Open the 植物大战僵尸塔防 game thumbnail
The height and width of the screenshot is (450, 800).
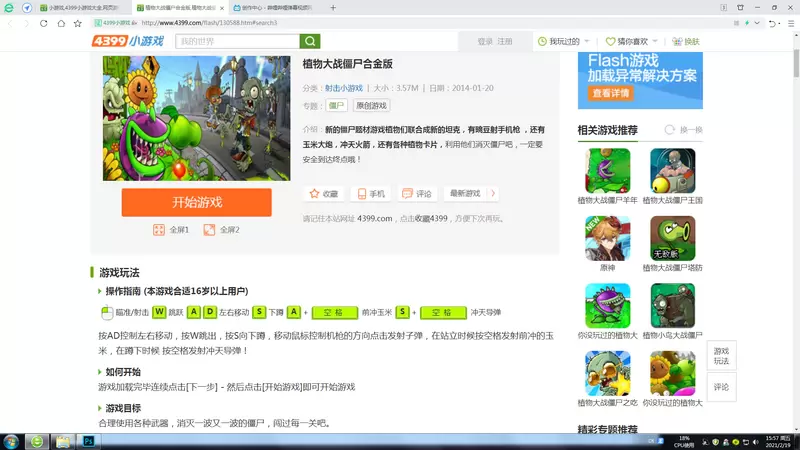pyautogui.click(x=672, y=238)
